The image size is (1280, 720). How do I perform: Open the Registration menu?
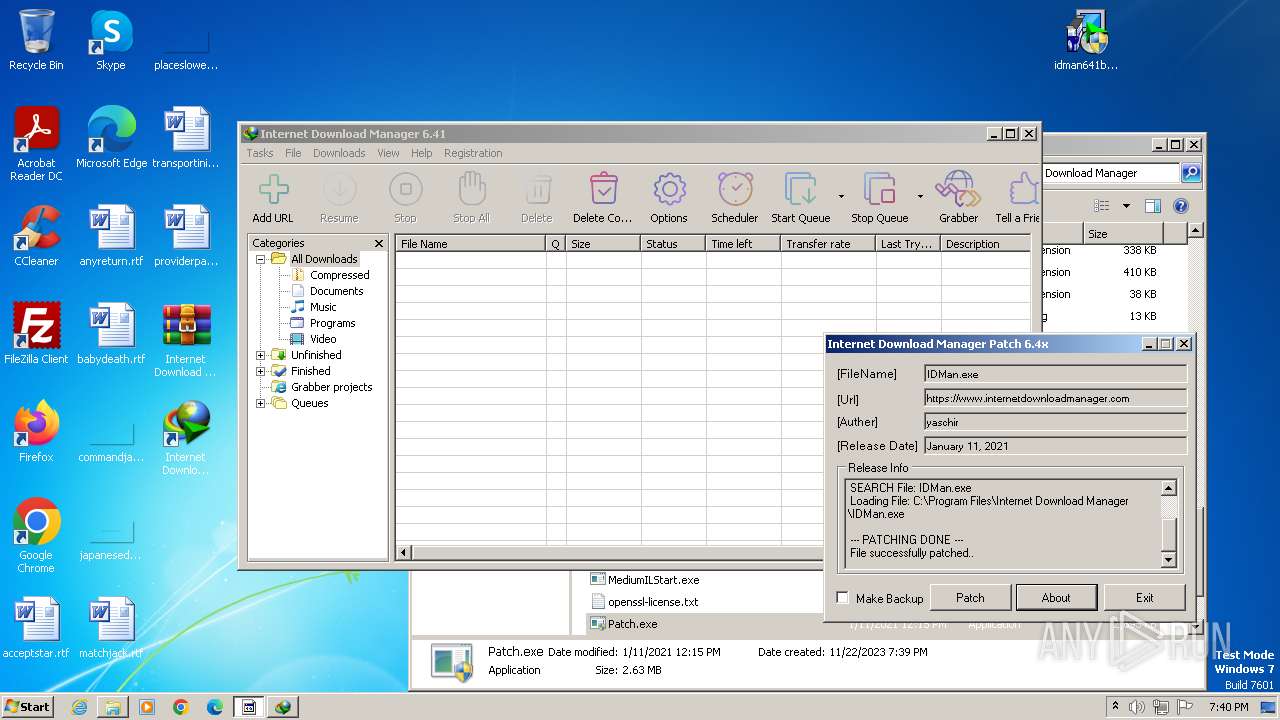(x=473, y=153)
